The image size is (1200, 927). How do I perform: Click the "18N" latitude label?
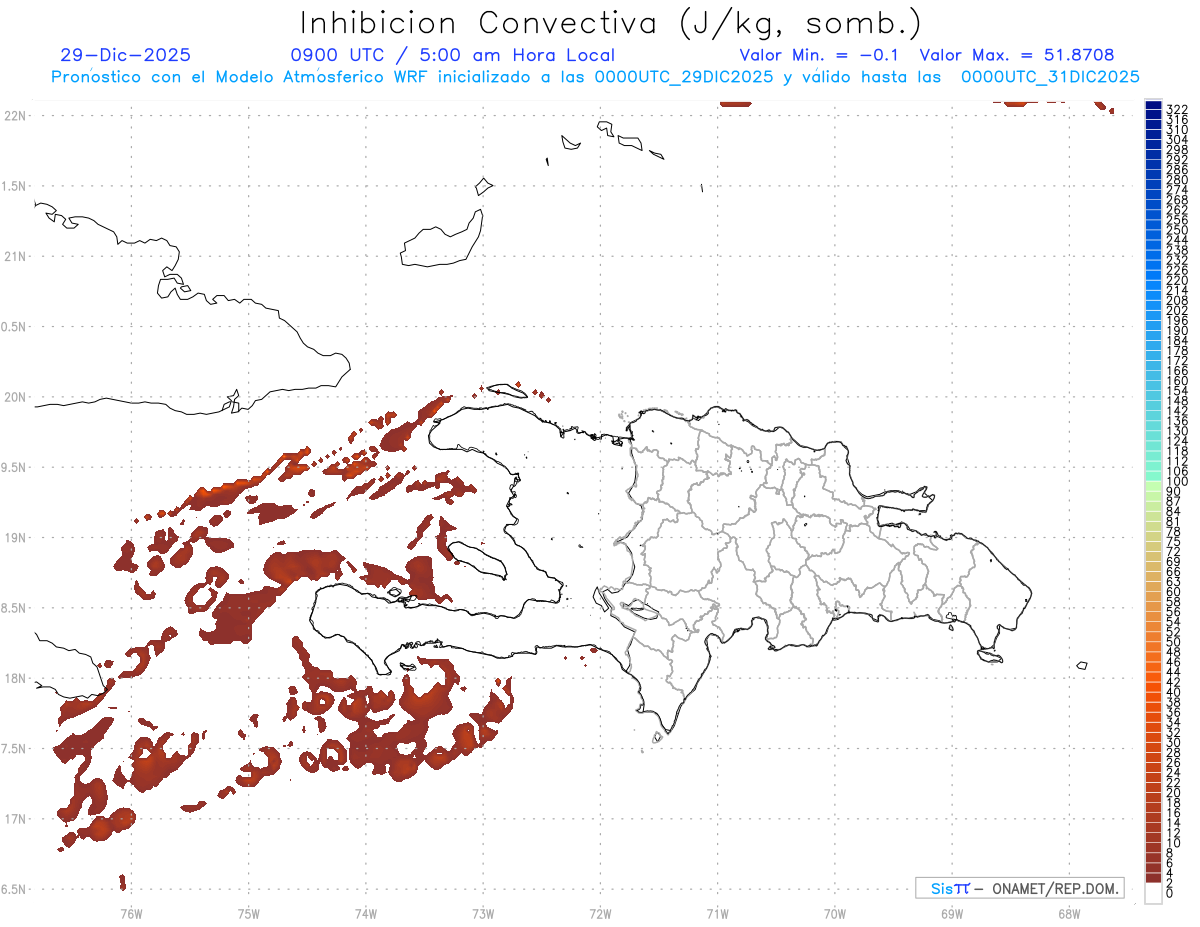point(15,679)
